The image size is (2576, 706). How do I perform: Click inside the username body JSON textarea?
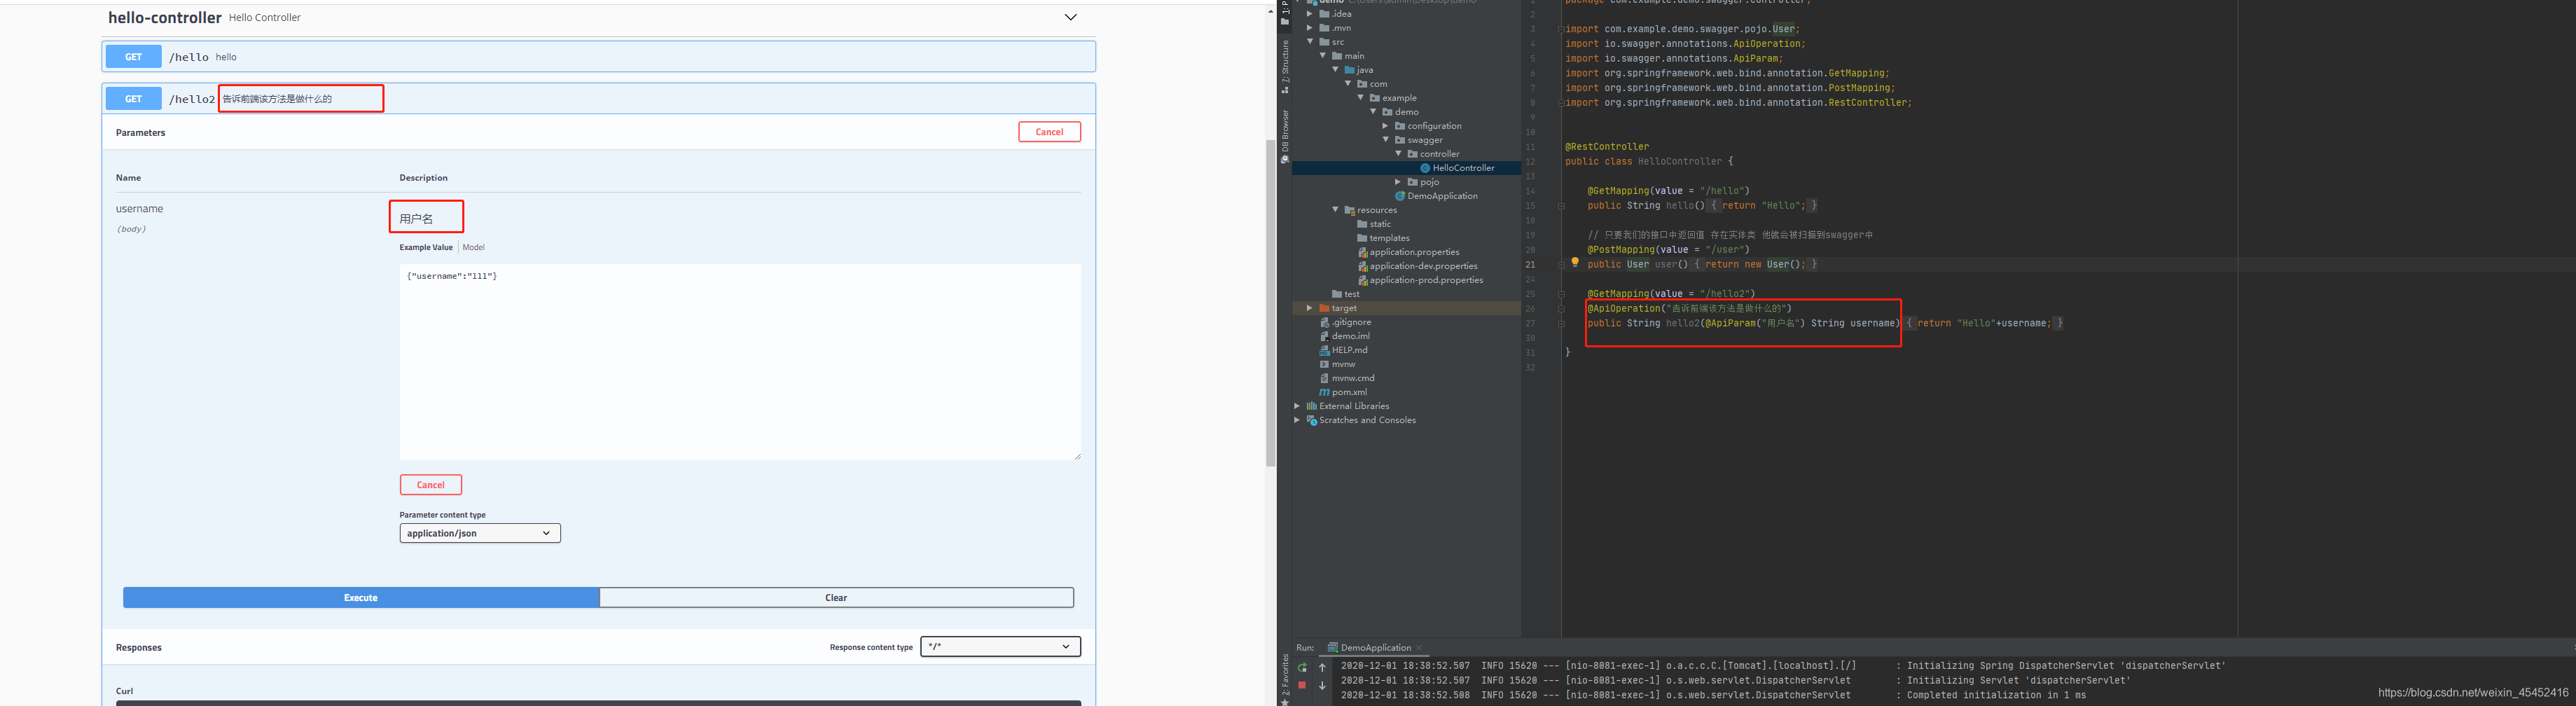[740, 362]
